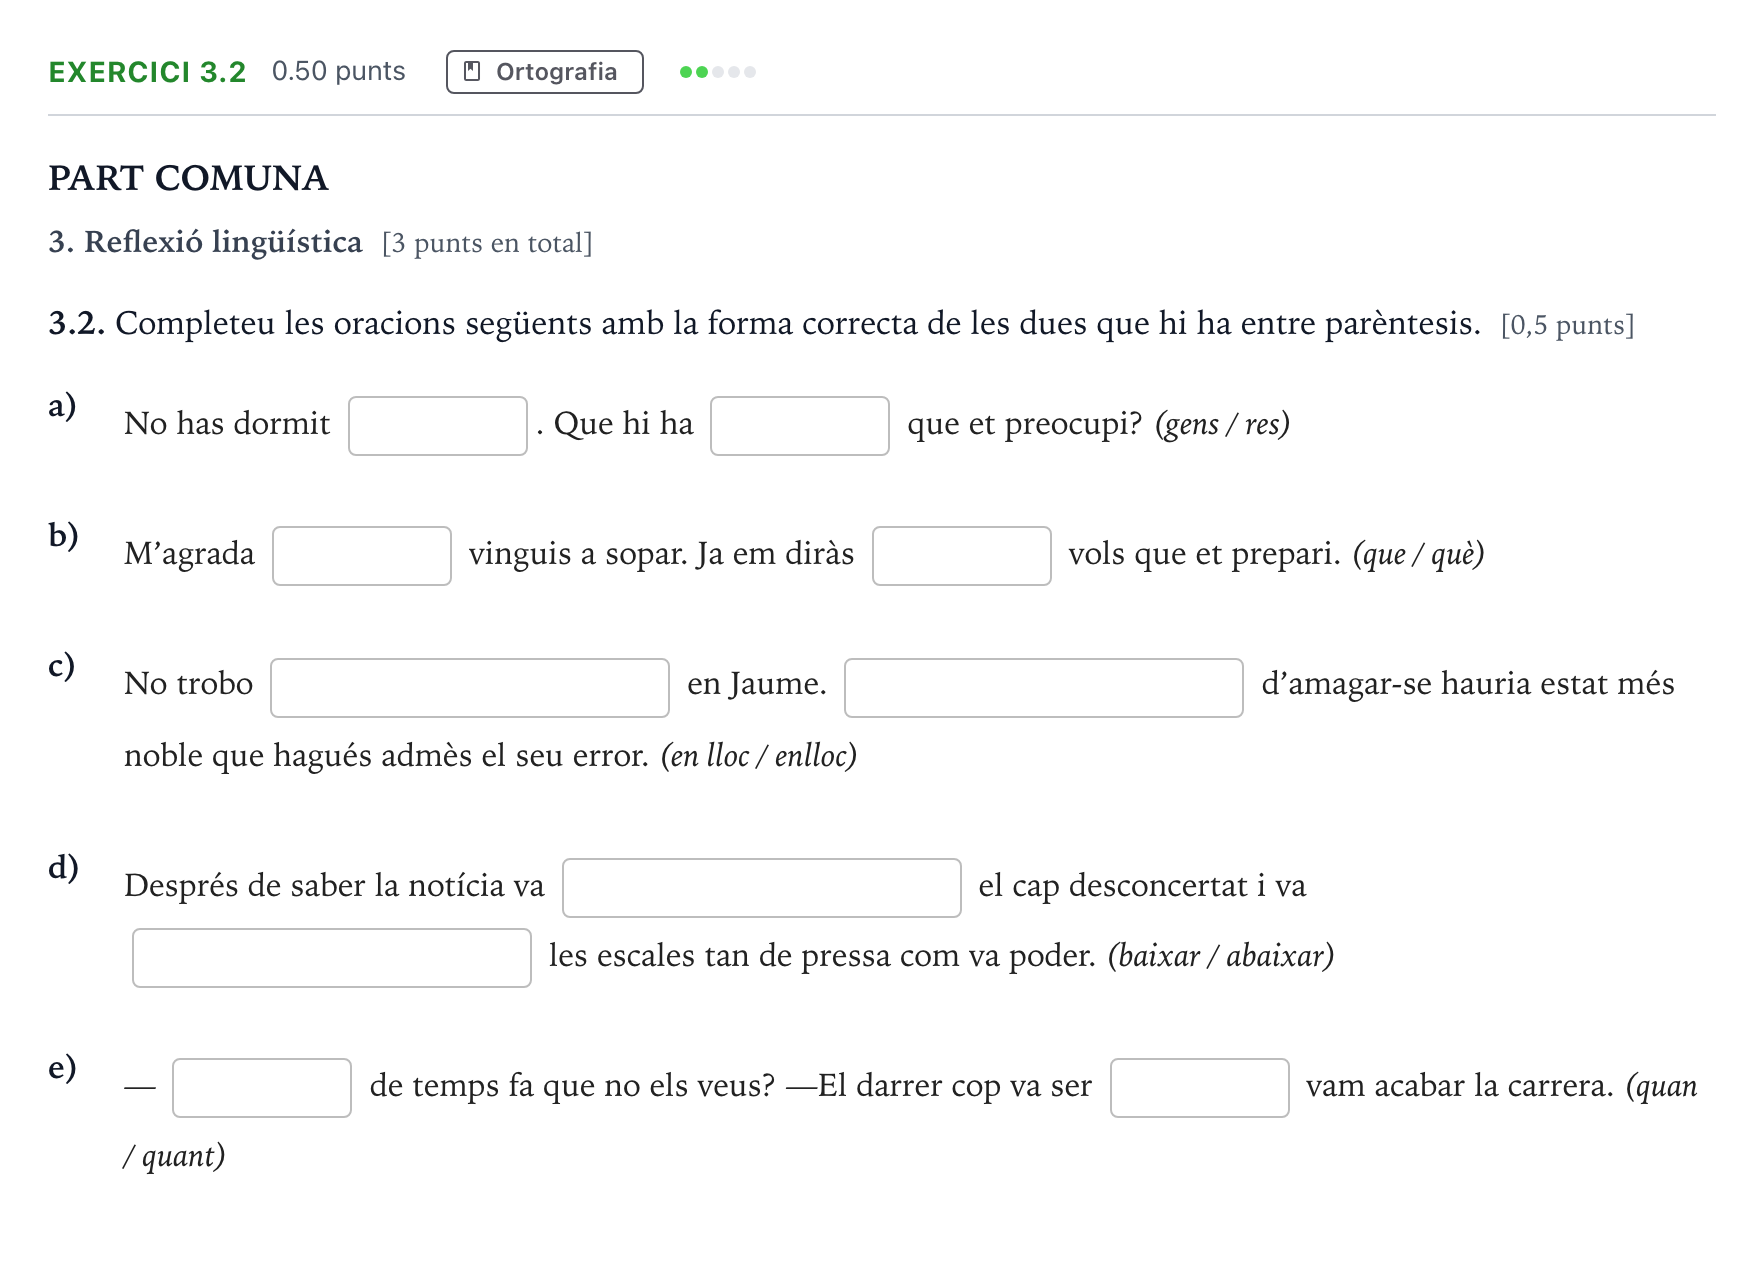The width and height of the screenshot is (1764, 1264).
Task: Click the green difficulty dots indicator
Action: click(717, 72)
